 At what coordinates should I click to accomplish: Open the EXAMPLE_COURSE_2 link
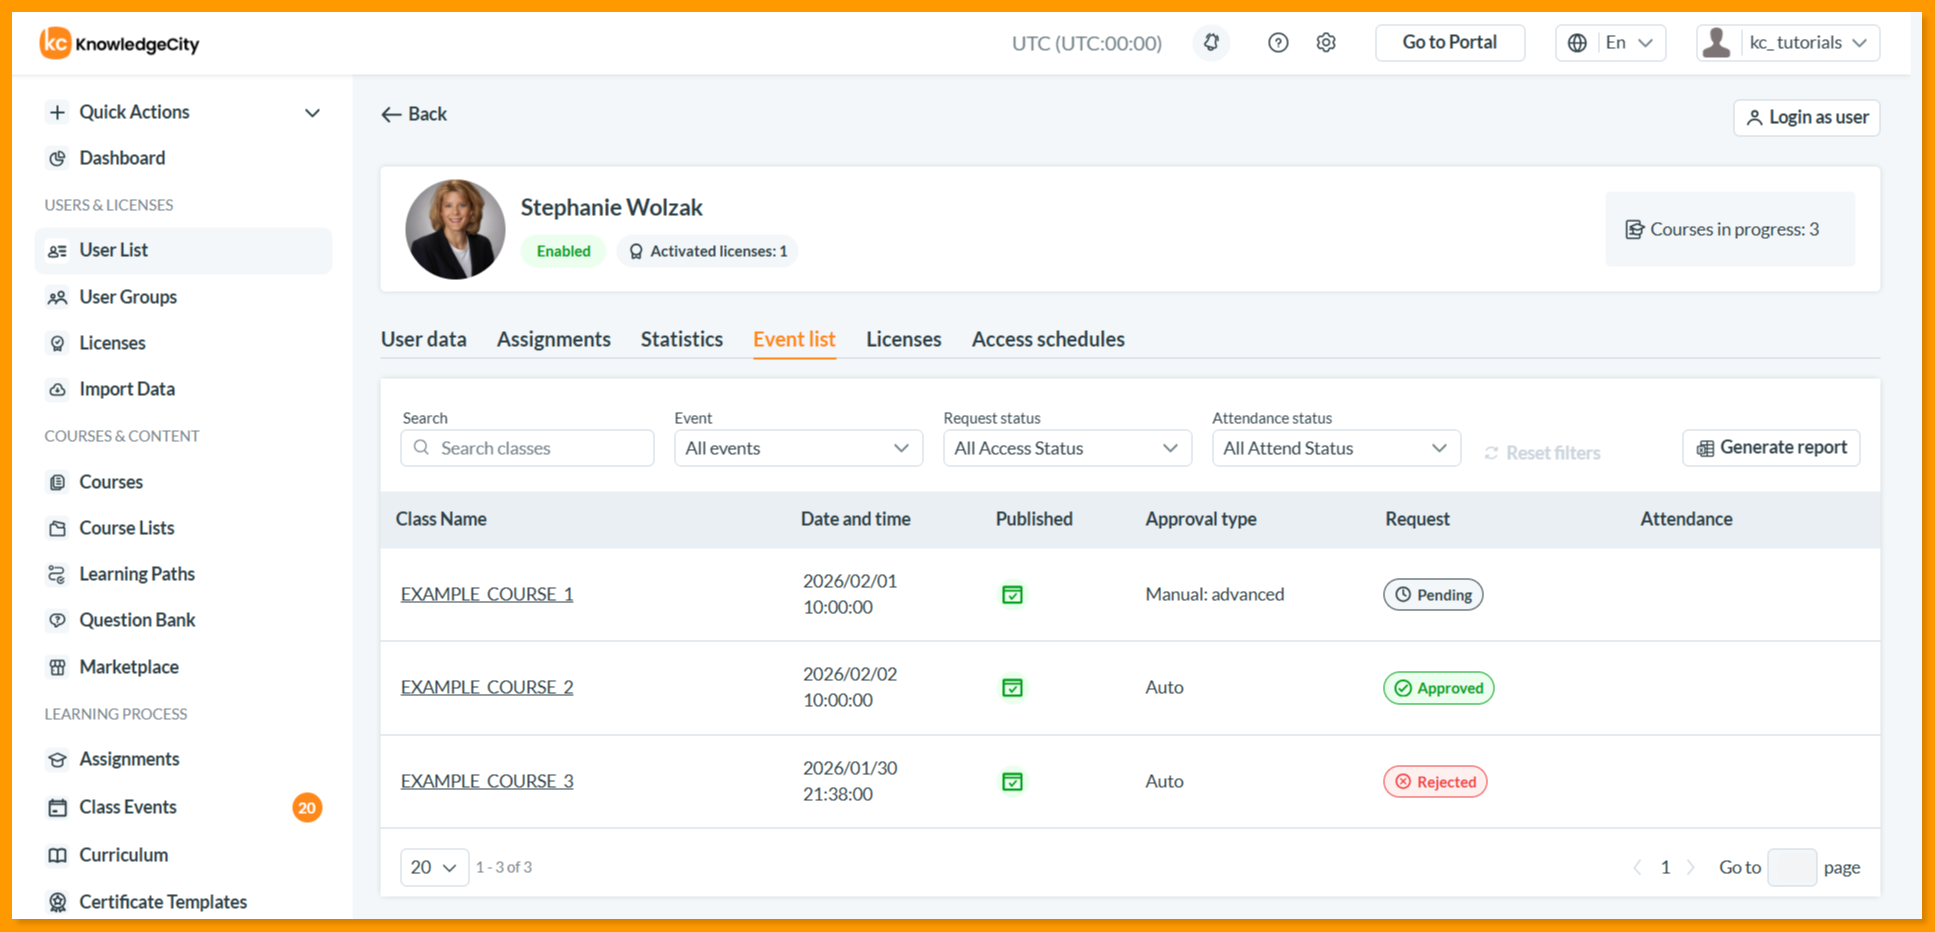click(487, 687)
